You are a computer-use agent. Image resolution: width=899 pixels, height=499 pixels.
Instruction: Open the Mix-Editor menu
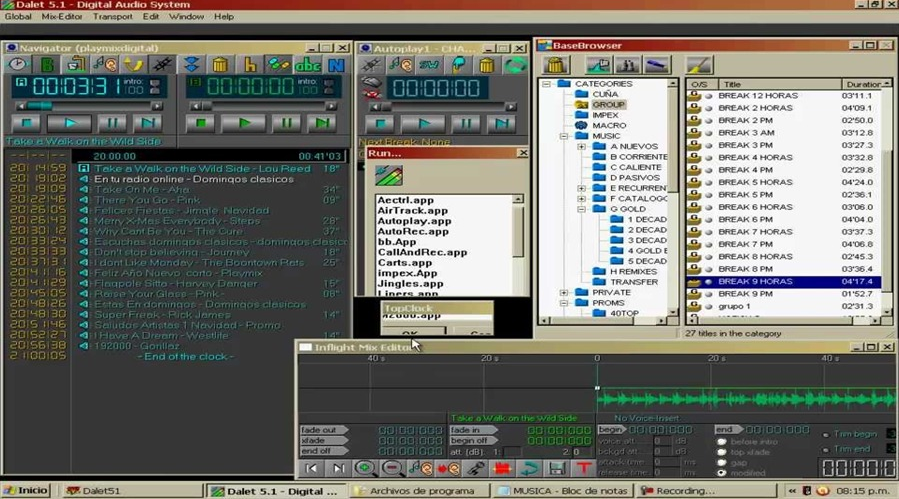pos(62,16)
